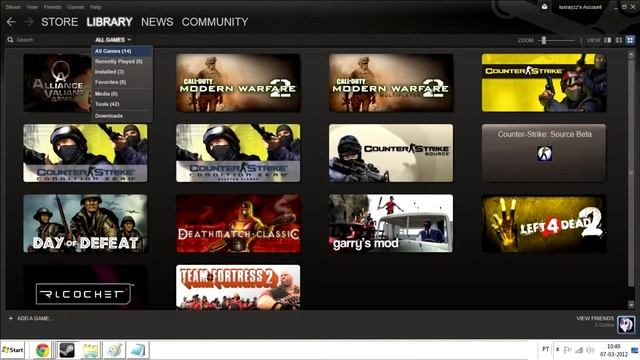The height and width of the screenshot is (360, 640).
Task: Open the file explorer taskbar icon
Action: (91, 350)
